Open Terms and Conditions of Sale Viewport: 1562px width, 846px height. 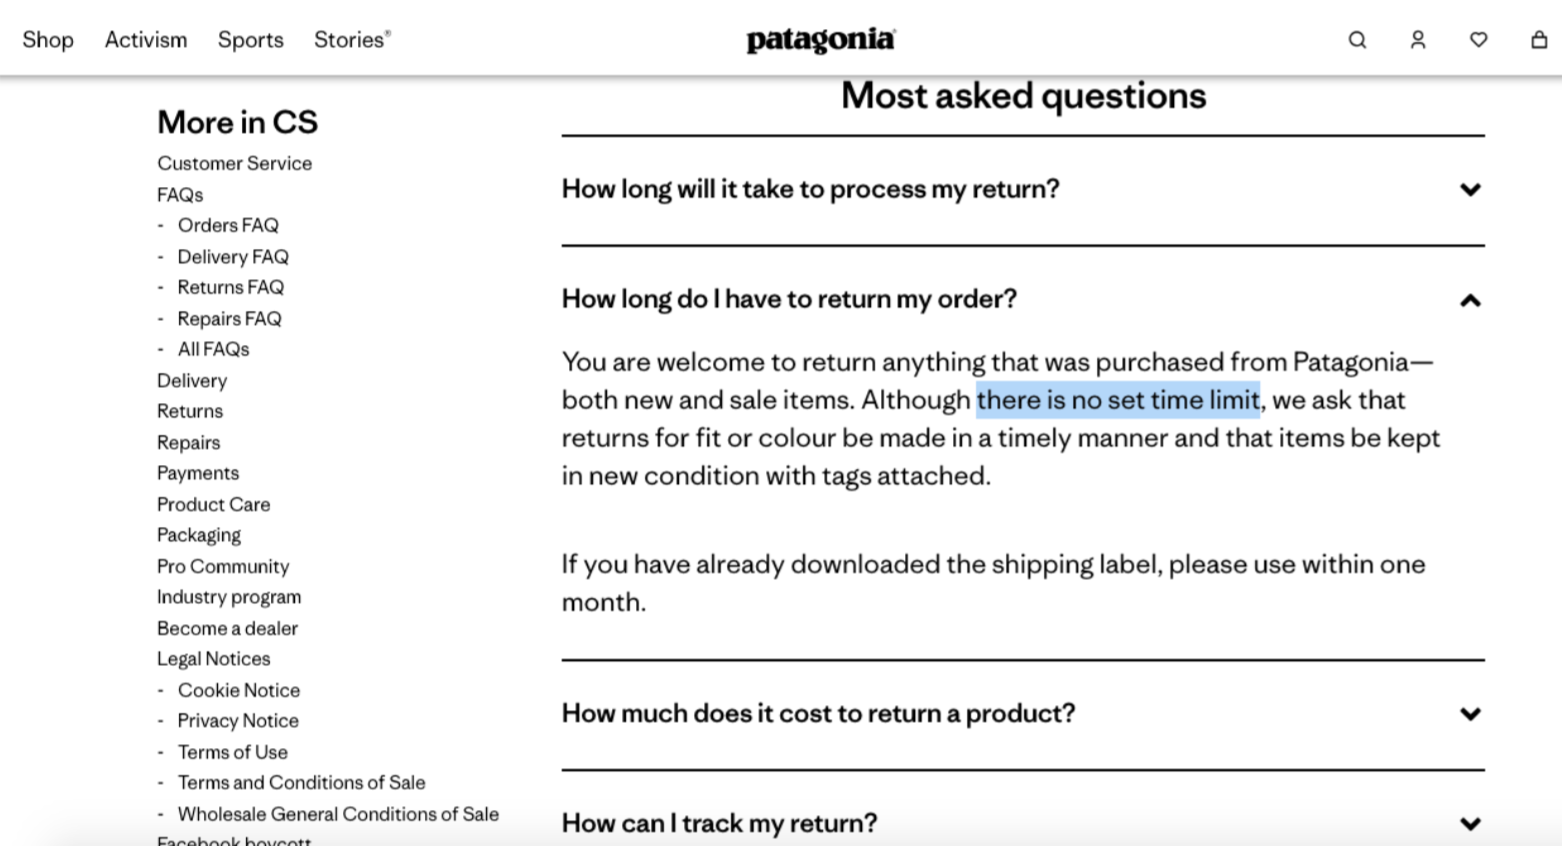[302, 782]
